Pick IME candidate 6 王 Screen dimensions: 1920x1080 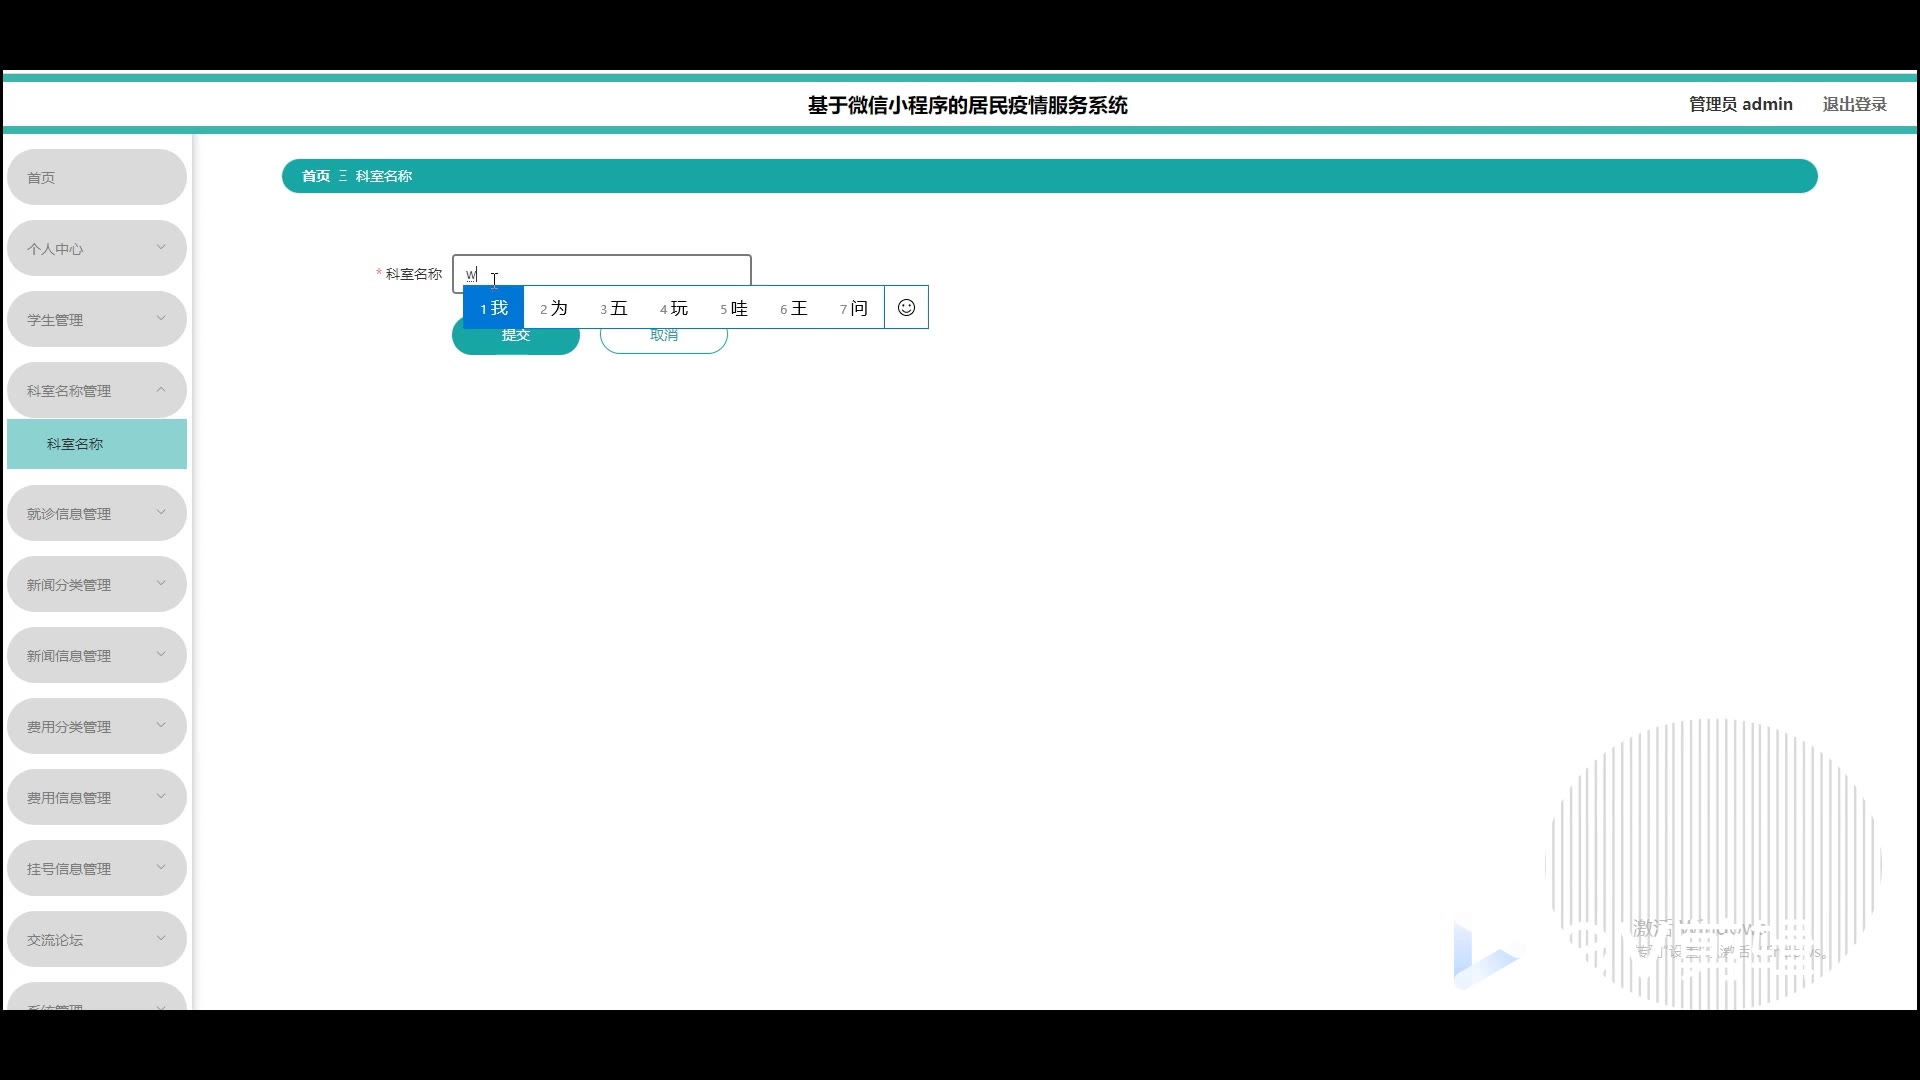(x=794, y=308)
